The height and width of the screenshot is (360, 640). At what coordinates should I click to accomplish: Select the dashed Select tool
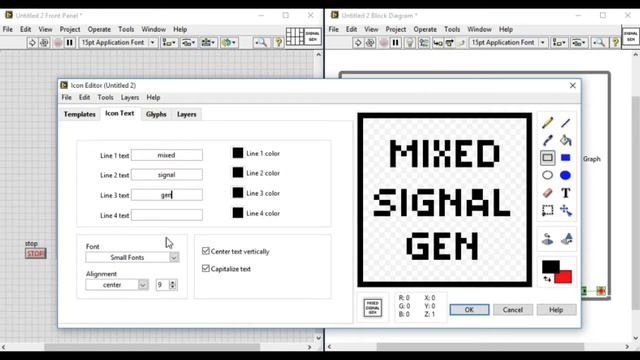pyautogui.click(x=547, y=210)
